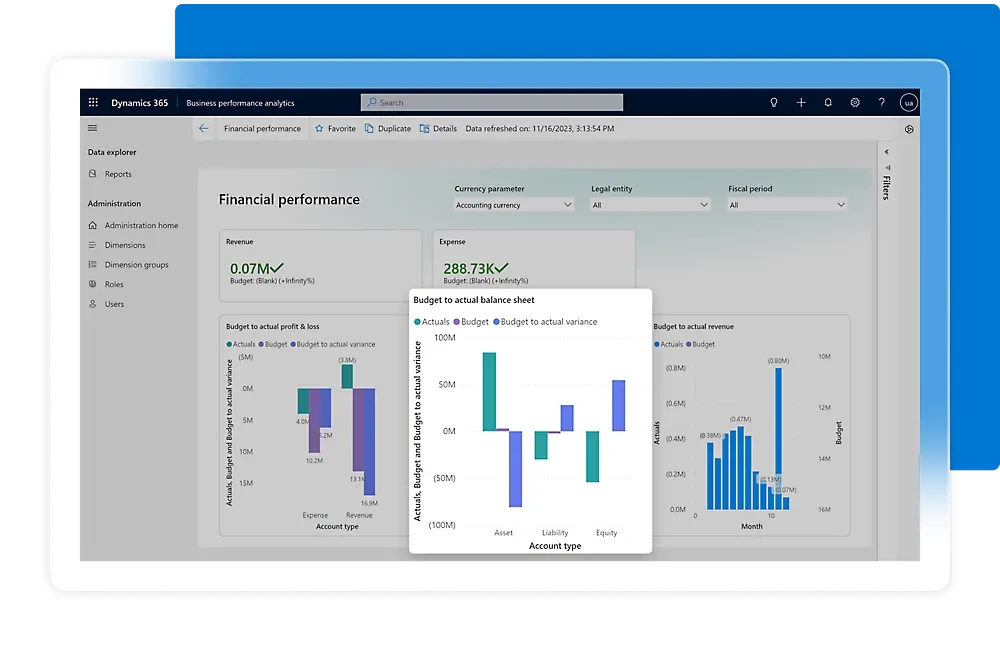Open the Legal entity dropdown

pyautogui.click(x=649, y=204)
